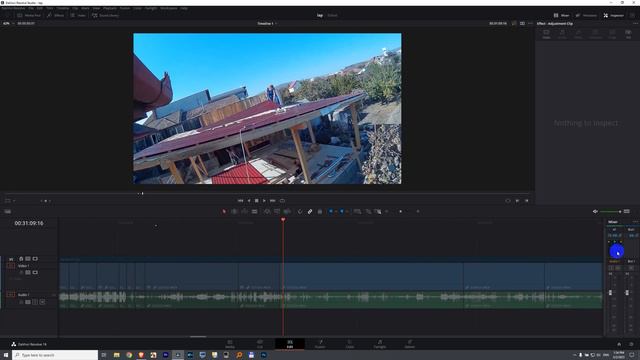Open the Playback menu

tap(110, 8)
